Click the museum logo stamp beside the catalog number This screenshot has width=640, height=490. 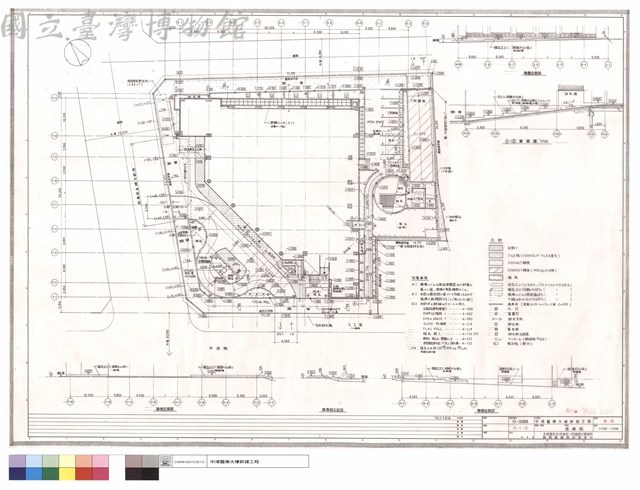coord(165,462)
